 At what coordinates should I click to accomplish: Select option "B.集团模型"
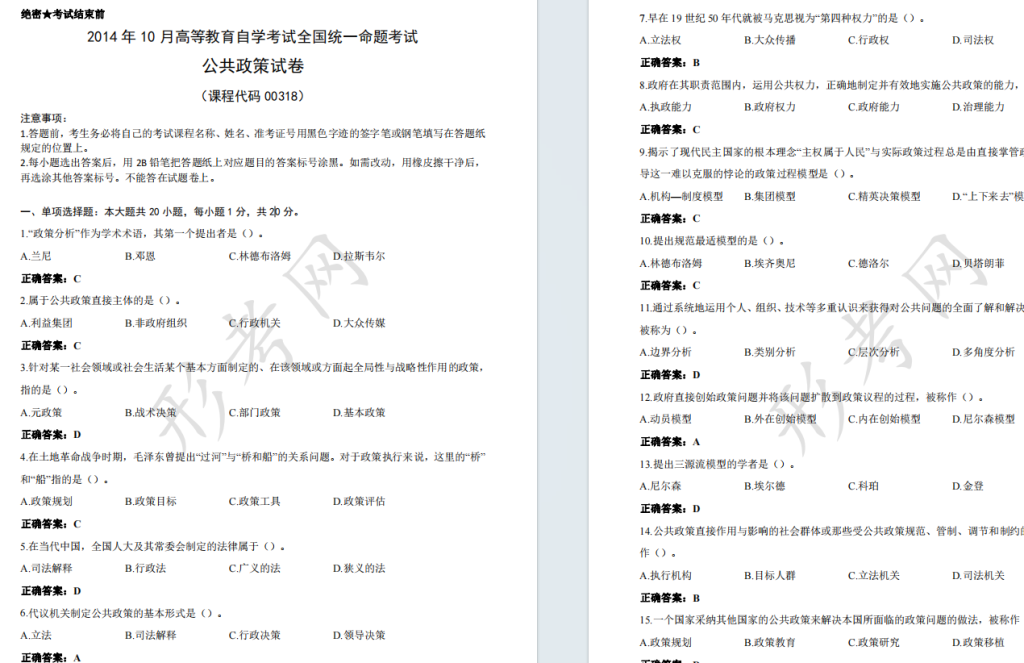pos(770,196)
